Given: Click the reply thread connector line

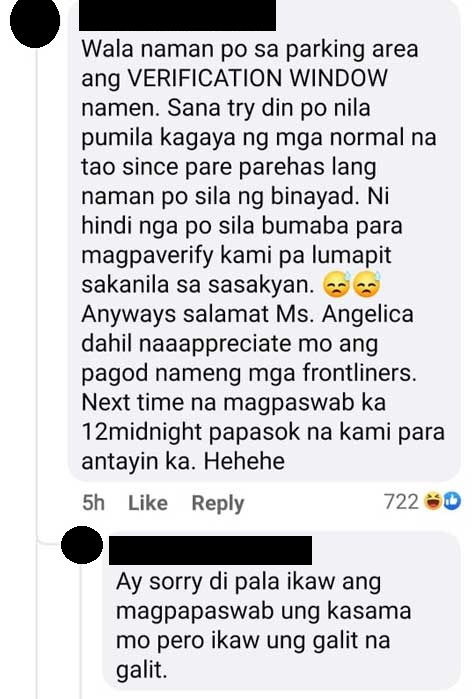Looking at the screenshot, I should (37, 294).
